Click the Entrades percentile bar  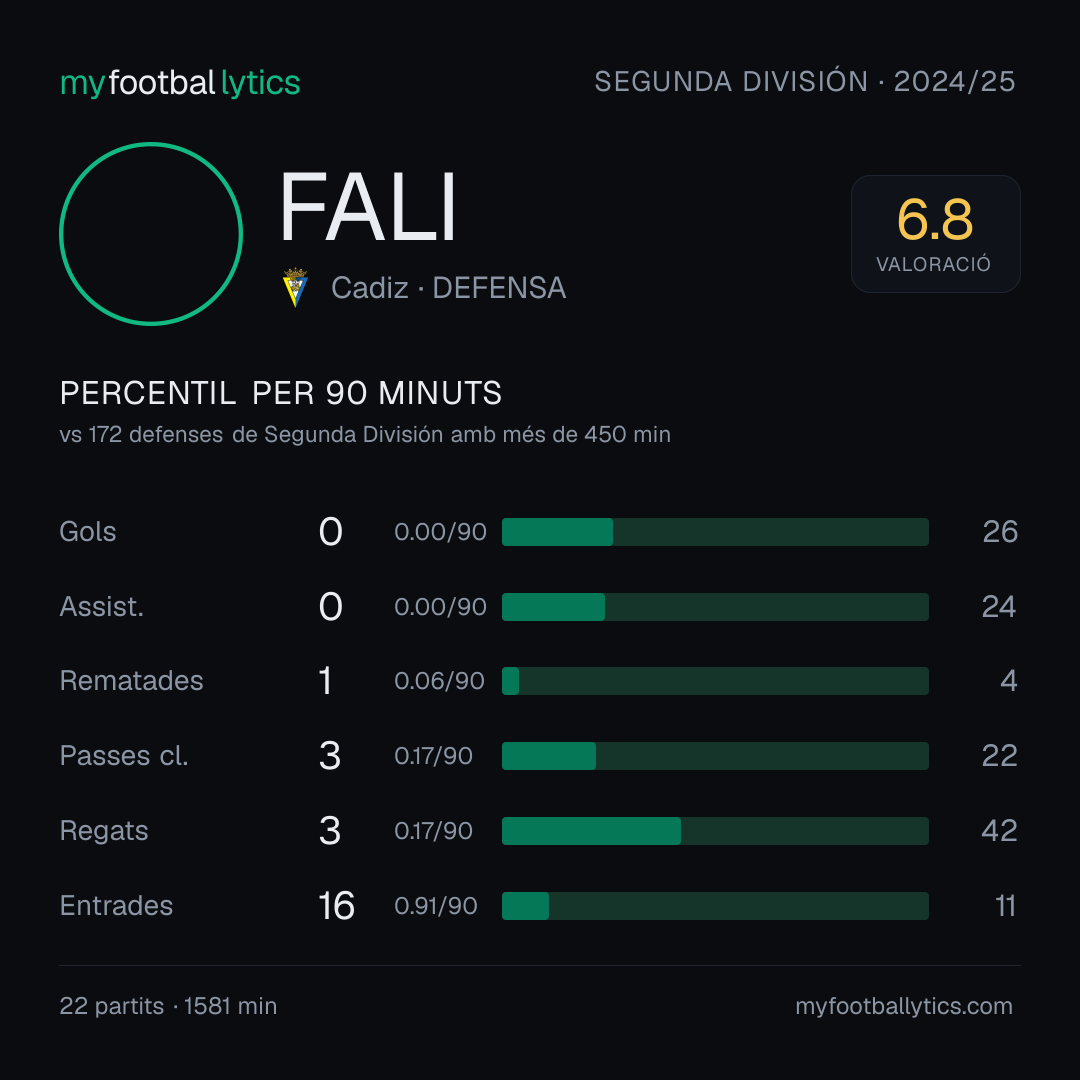click(715, 906)
